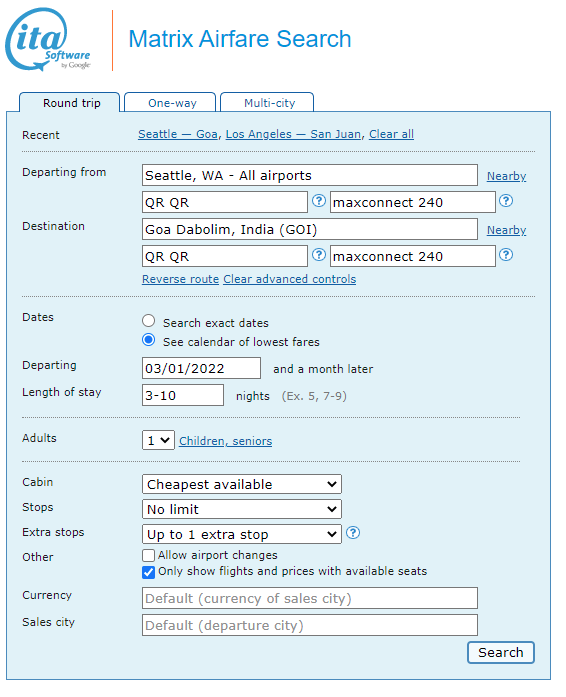Open help icon beside departure routing codes
This screenshot has width=566, height=697.
click(318, 201)
